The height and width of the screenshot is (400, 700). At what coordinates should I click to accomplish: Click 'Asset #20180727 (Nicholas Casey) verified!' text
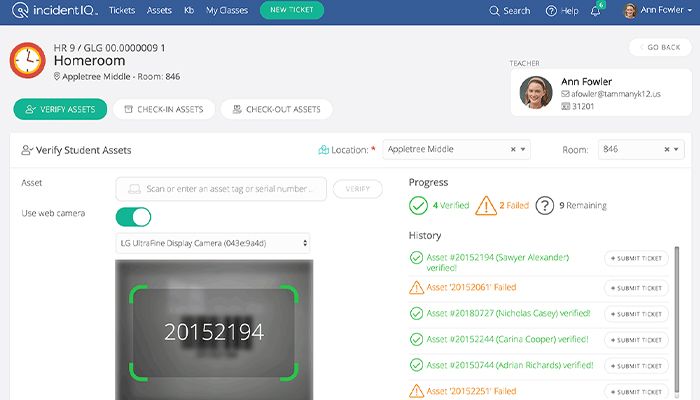[508, 313]
